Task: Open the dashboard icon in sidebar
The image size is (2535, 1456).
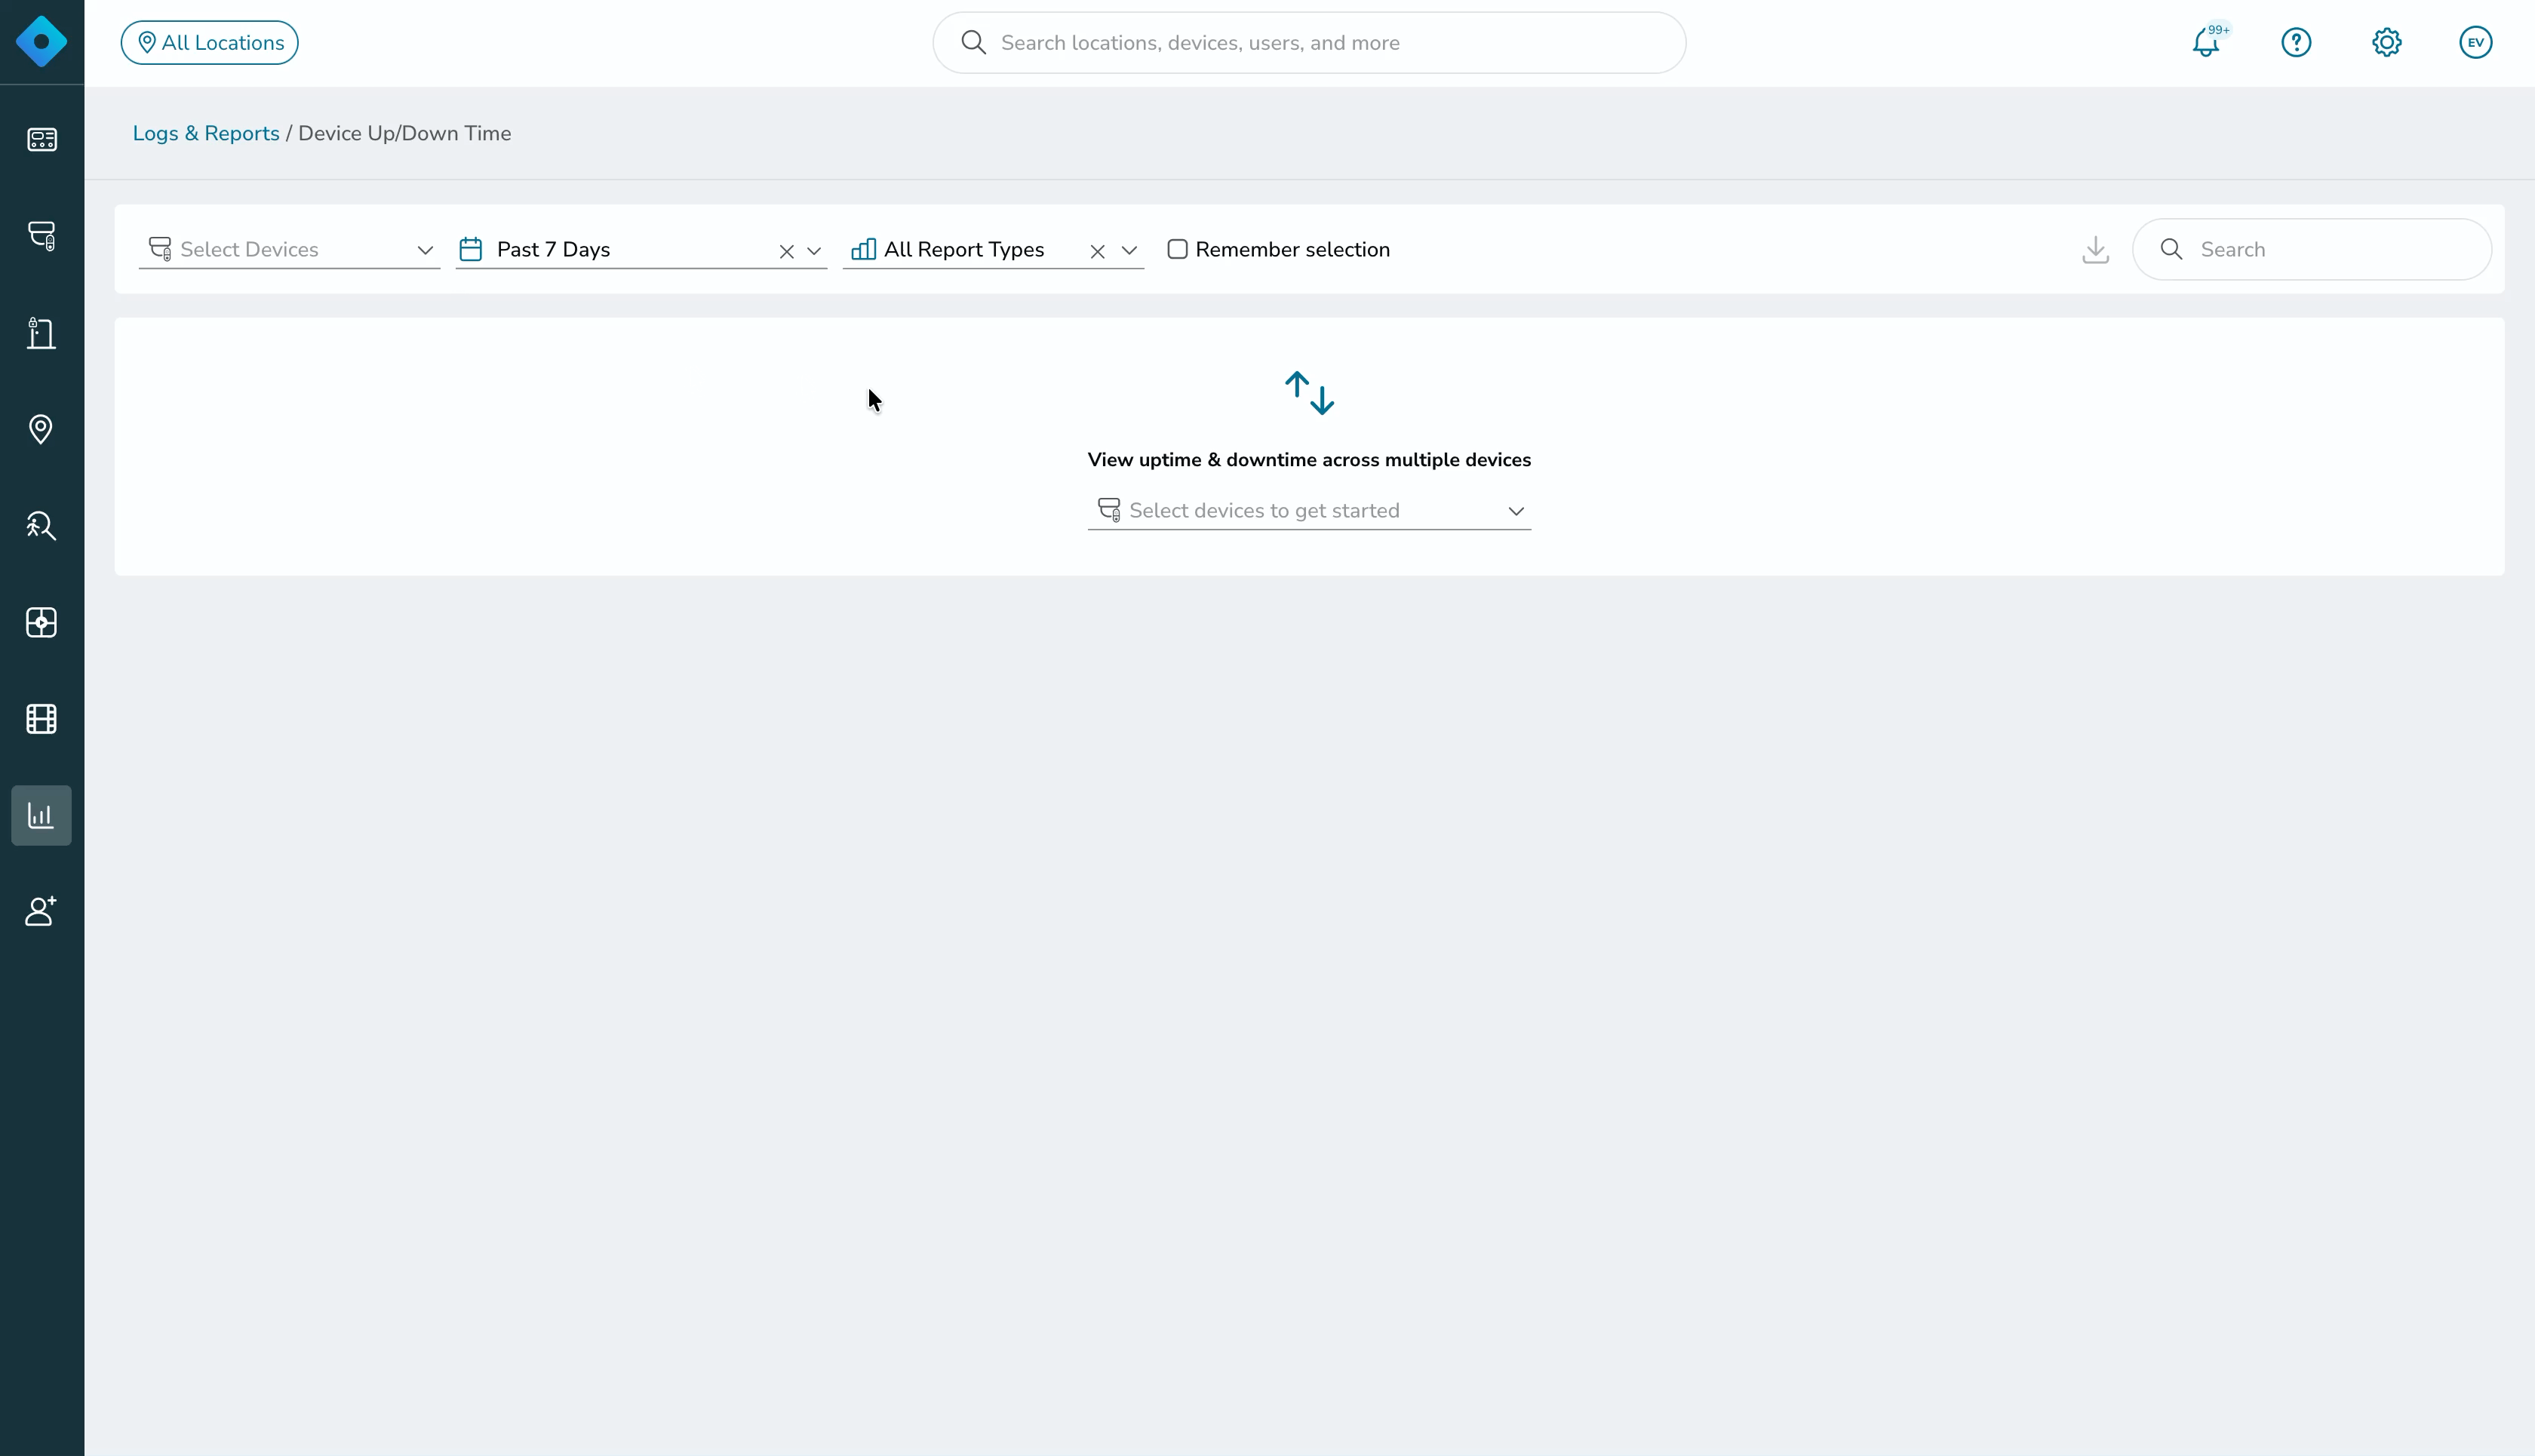Action: (41, 139)
